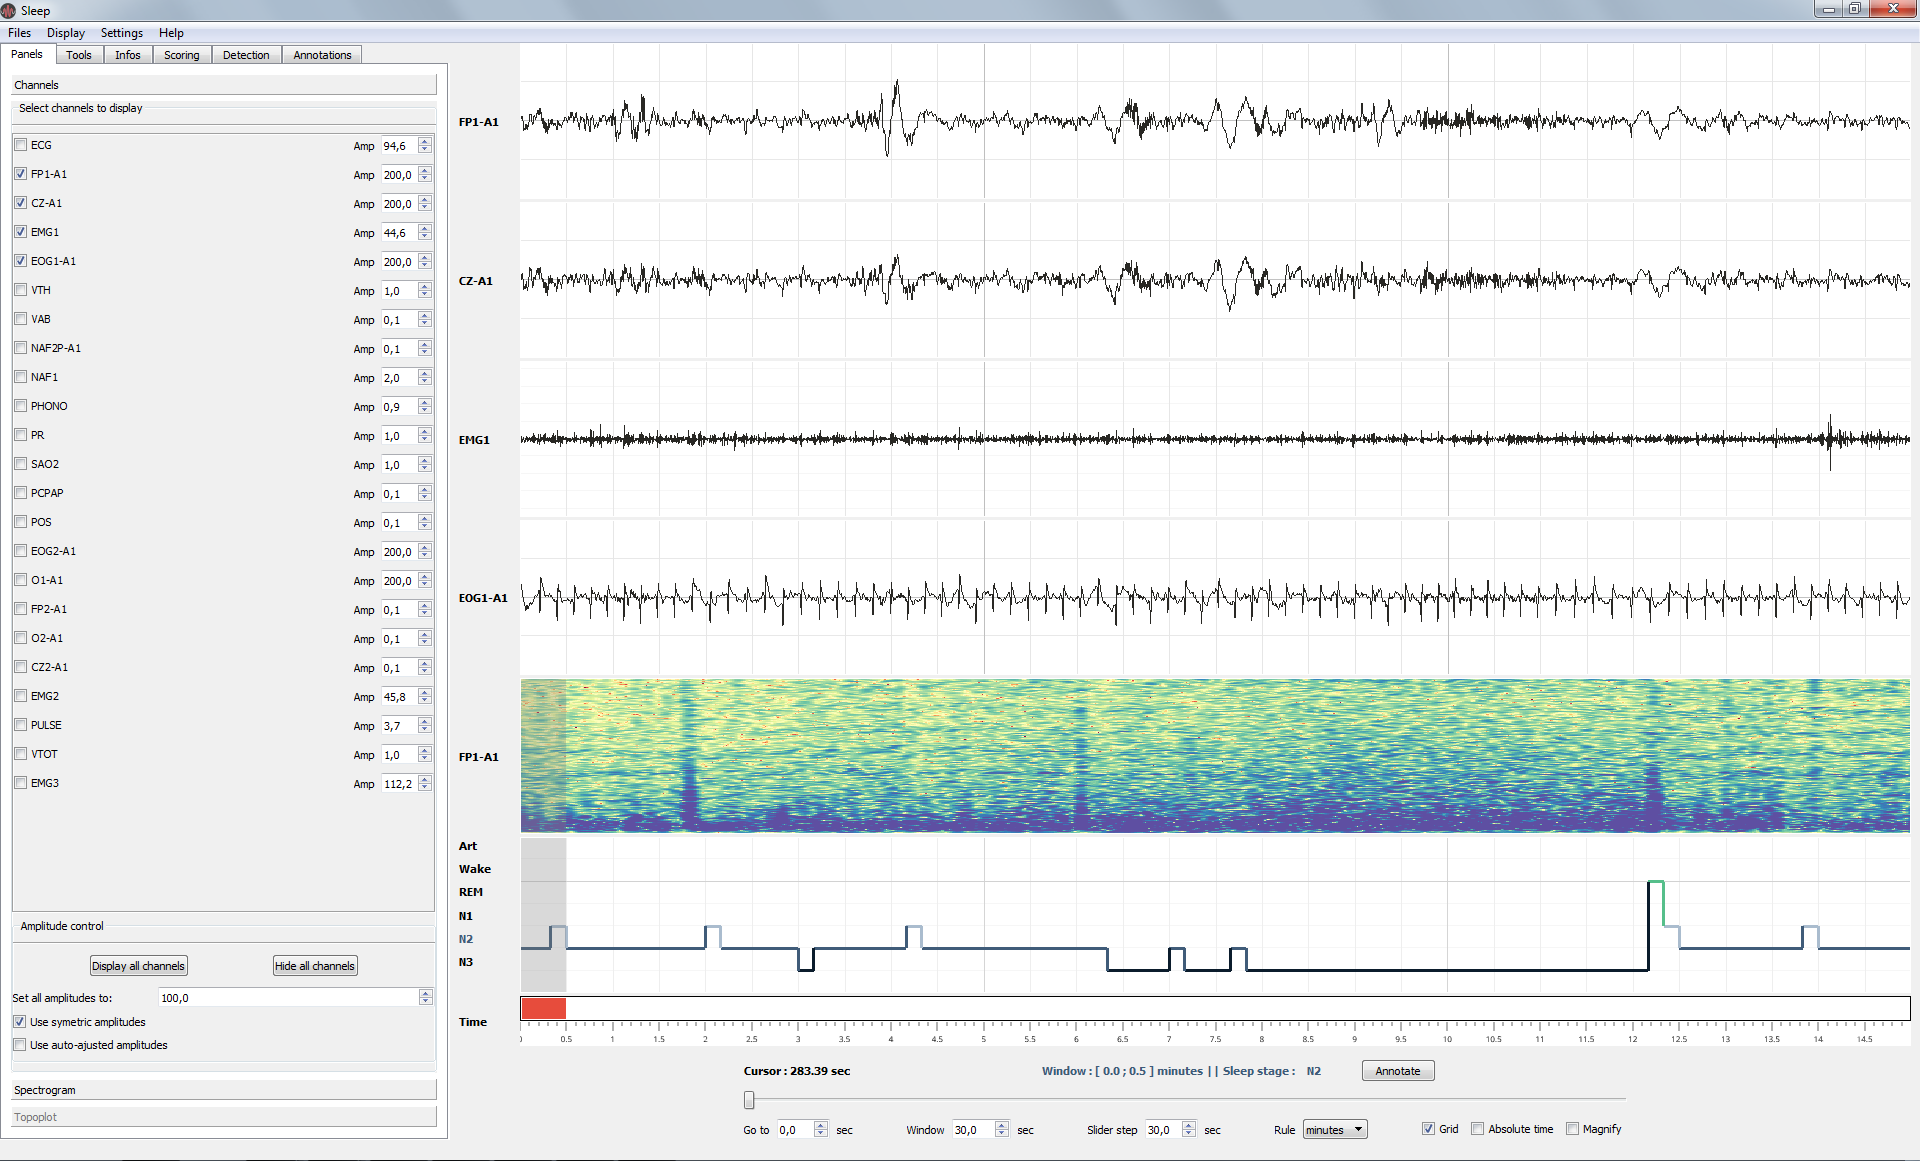Enable the Magnify checkbox
This screenshot has height=1161, width=1920.
click(1572, 1129)
